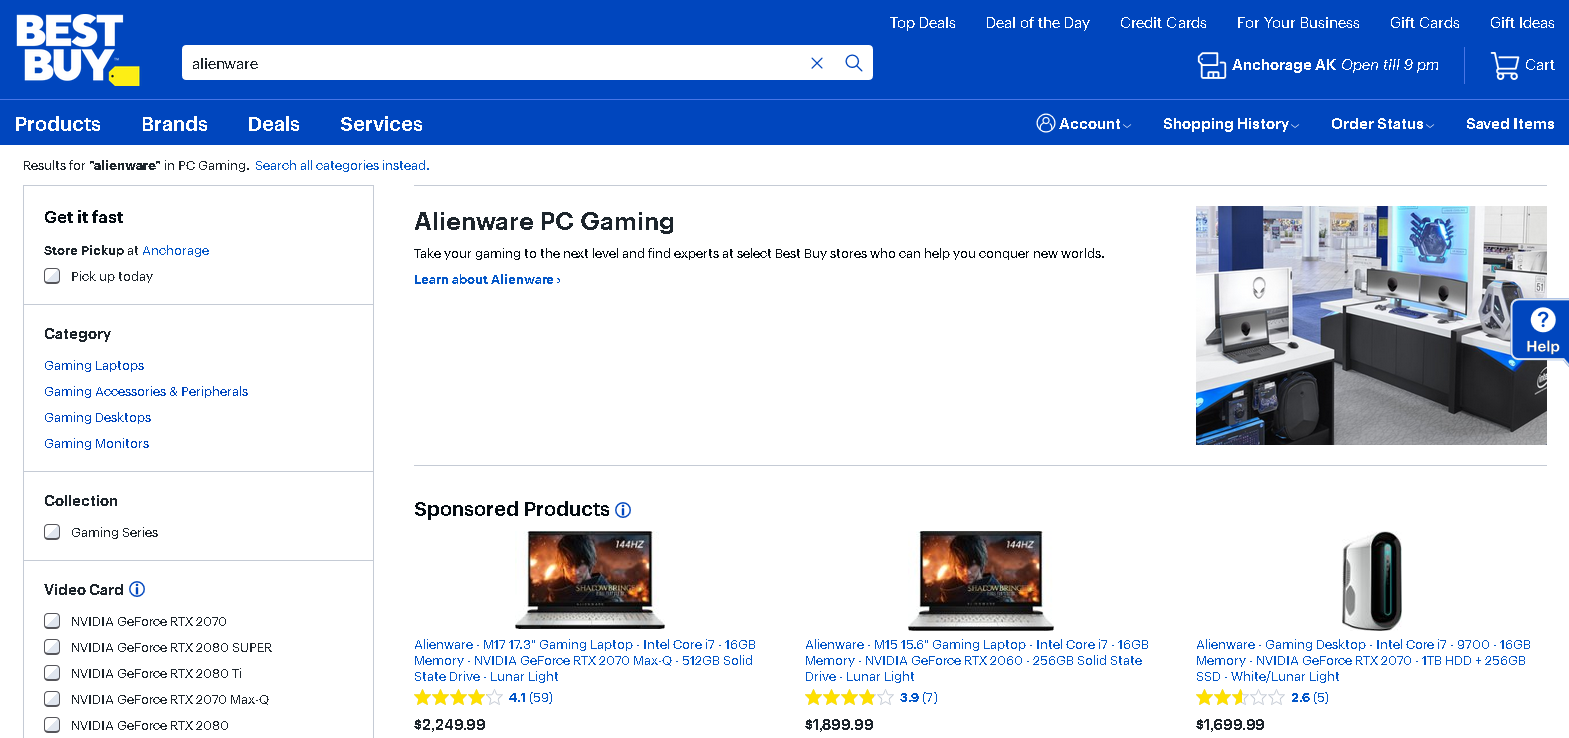Enable the Pick up today checkbox
This screenshot has width=1569, height=738.
click(52, 276)
